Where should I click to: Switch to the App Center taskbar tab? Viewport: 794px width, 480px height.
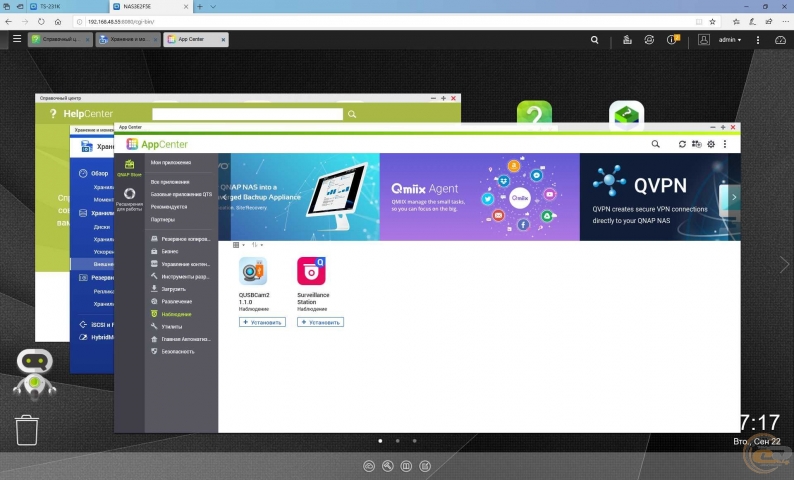[196, 39]
